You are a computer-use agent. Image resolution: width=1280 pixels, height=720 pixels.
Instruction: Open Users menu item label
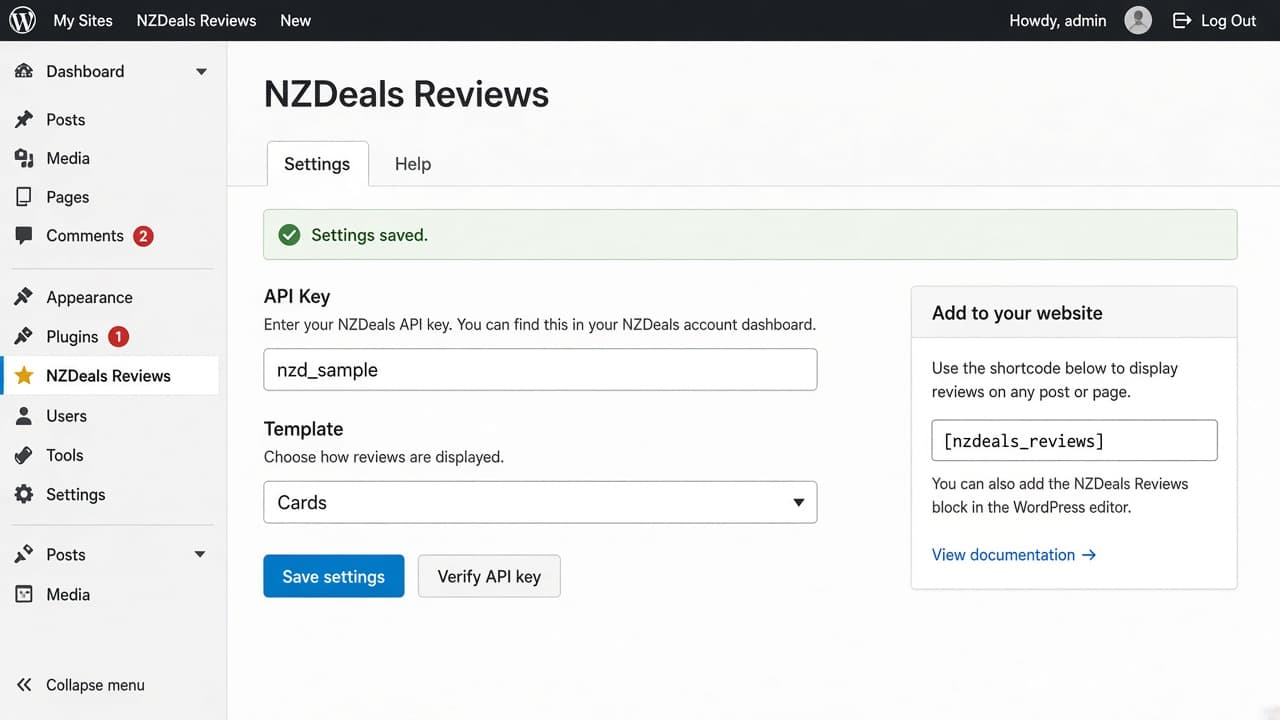pos(66,416)
